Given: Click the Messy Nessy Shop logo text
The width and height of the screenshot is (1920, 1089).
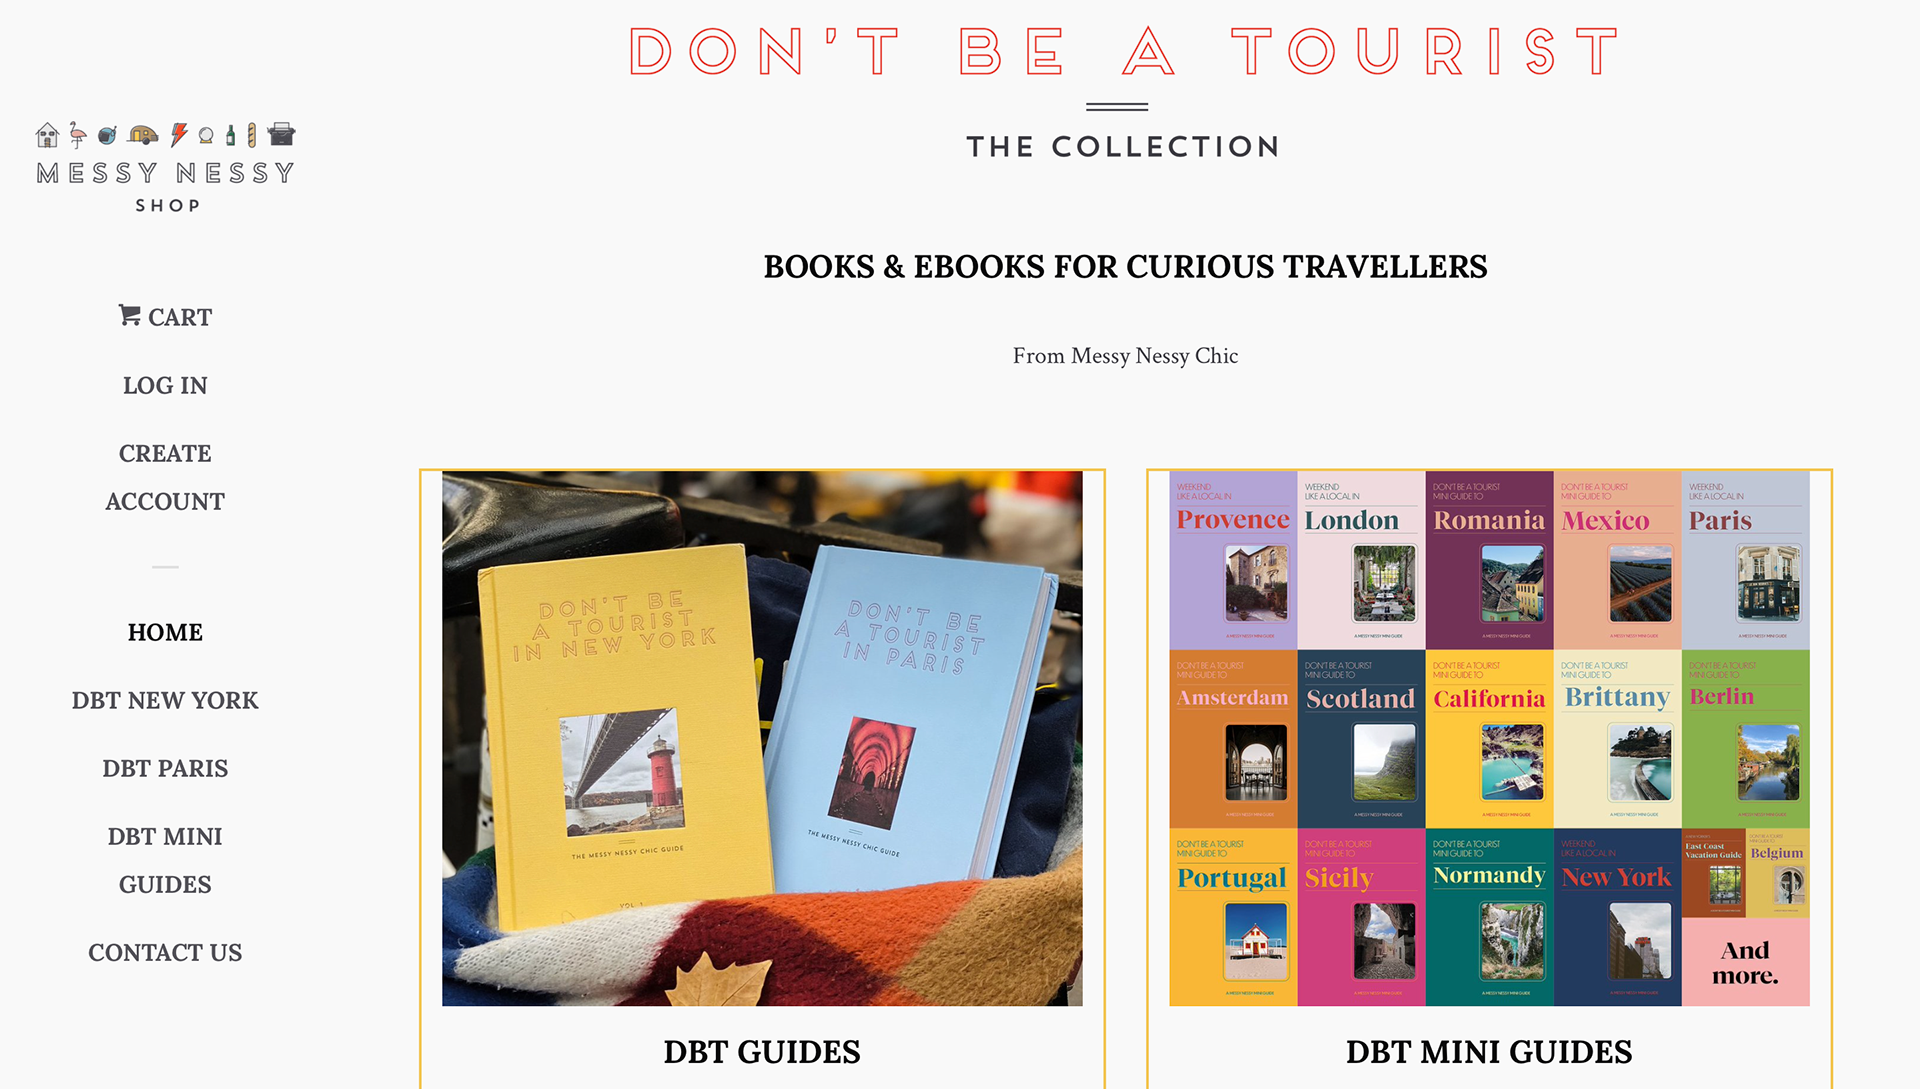Looking at the screenshot, I should [x=166, y=186].
